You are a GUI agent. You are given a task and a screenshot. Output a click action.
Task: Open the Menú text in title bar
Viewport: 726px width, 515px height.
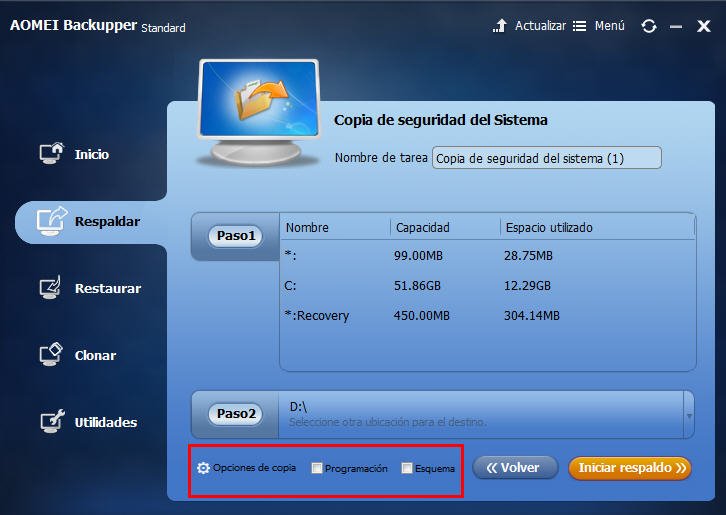pos(609,25)
